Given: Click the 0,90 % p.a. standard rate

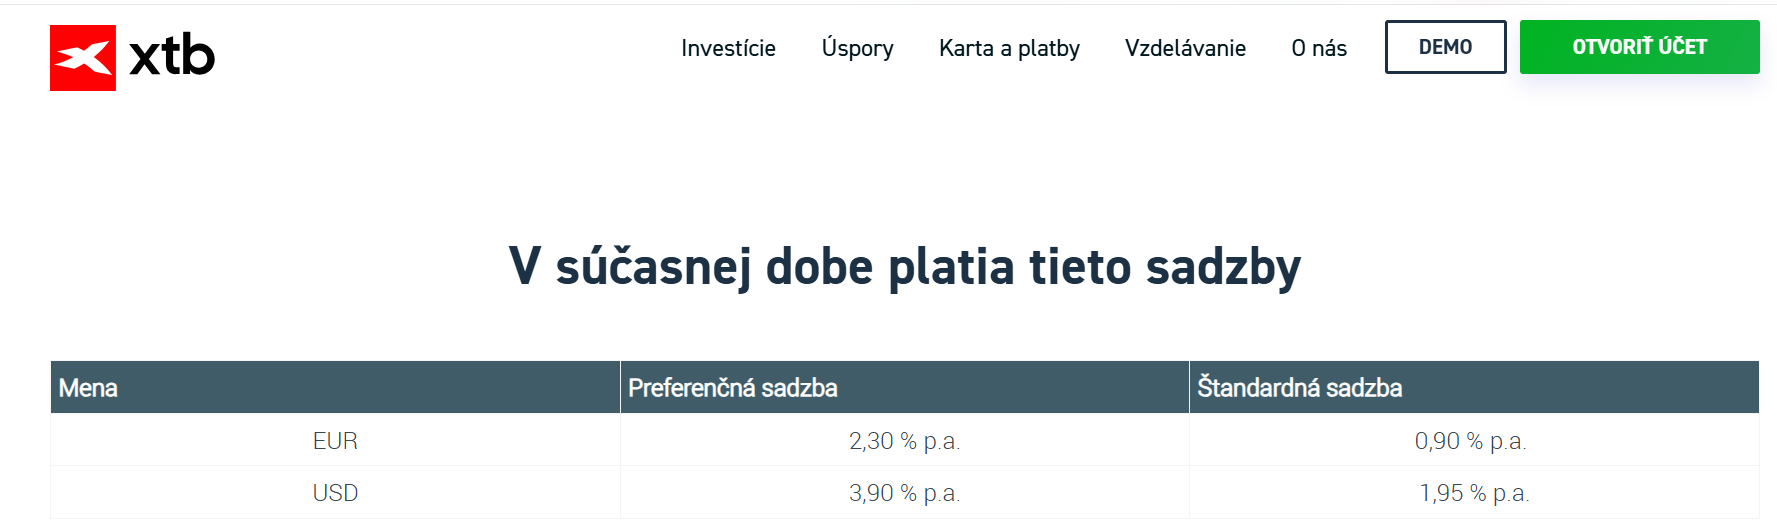Looking at the screenshot, I should 1470,441.
